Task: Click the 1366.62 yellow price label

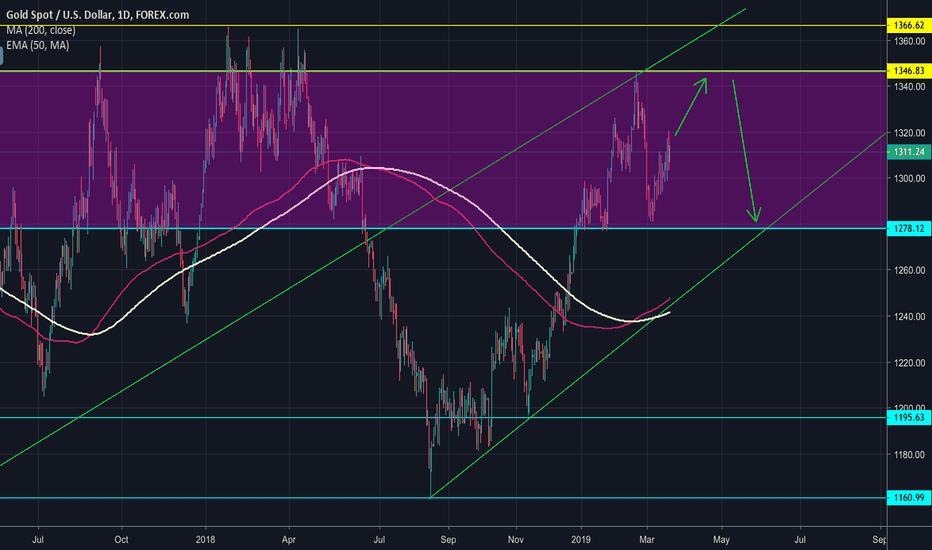Action: [909, 26]
